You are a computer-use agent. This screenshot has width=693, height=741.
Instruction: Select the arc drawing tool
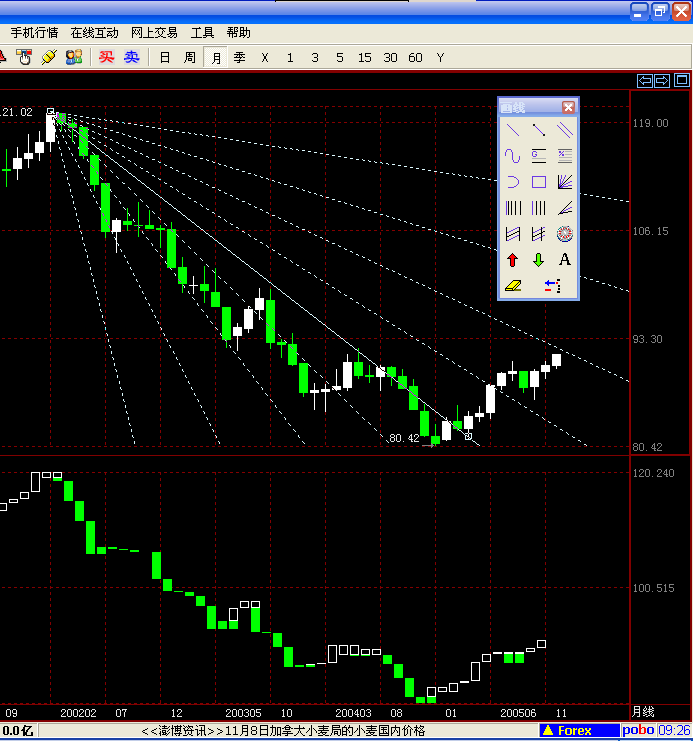(513, 182)
